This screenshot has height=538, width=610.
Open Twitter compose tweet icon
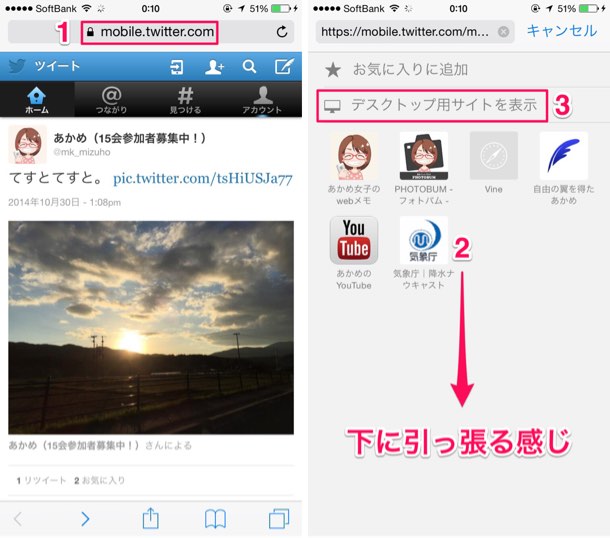point(284,66)
